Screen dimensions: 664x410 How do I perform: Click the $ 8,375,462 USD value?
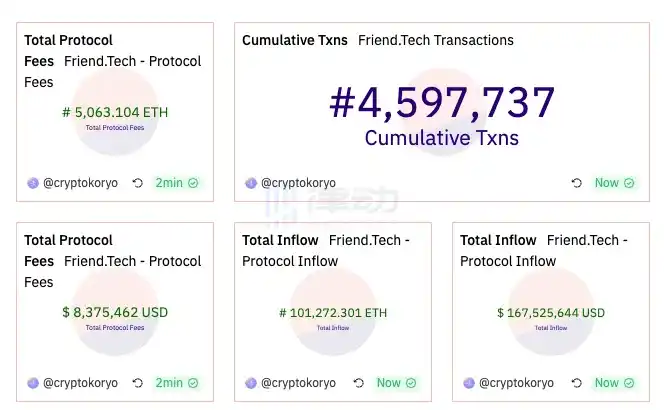coord(115,312)
